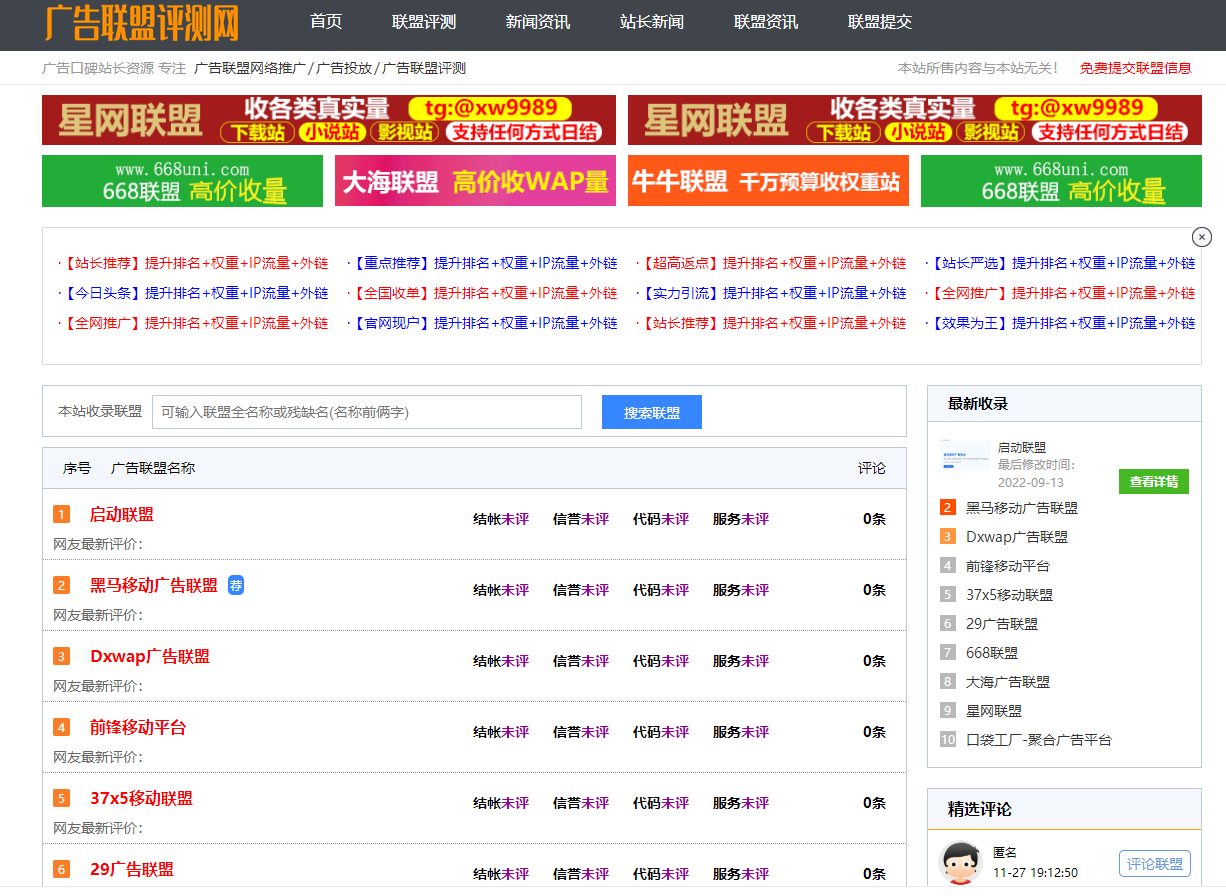This screenshot has width=1226, height=896.
Task: Click the left 星网联盟 red banner
Action: (x=329, y=120)
